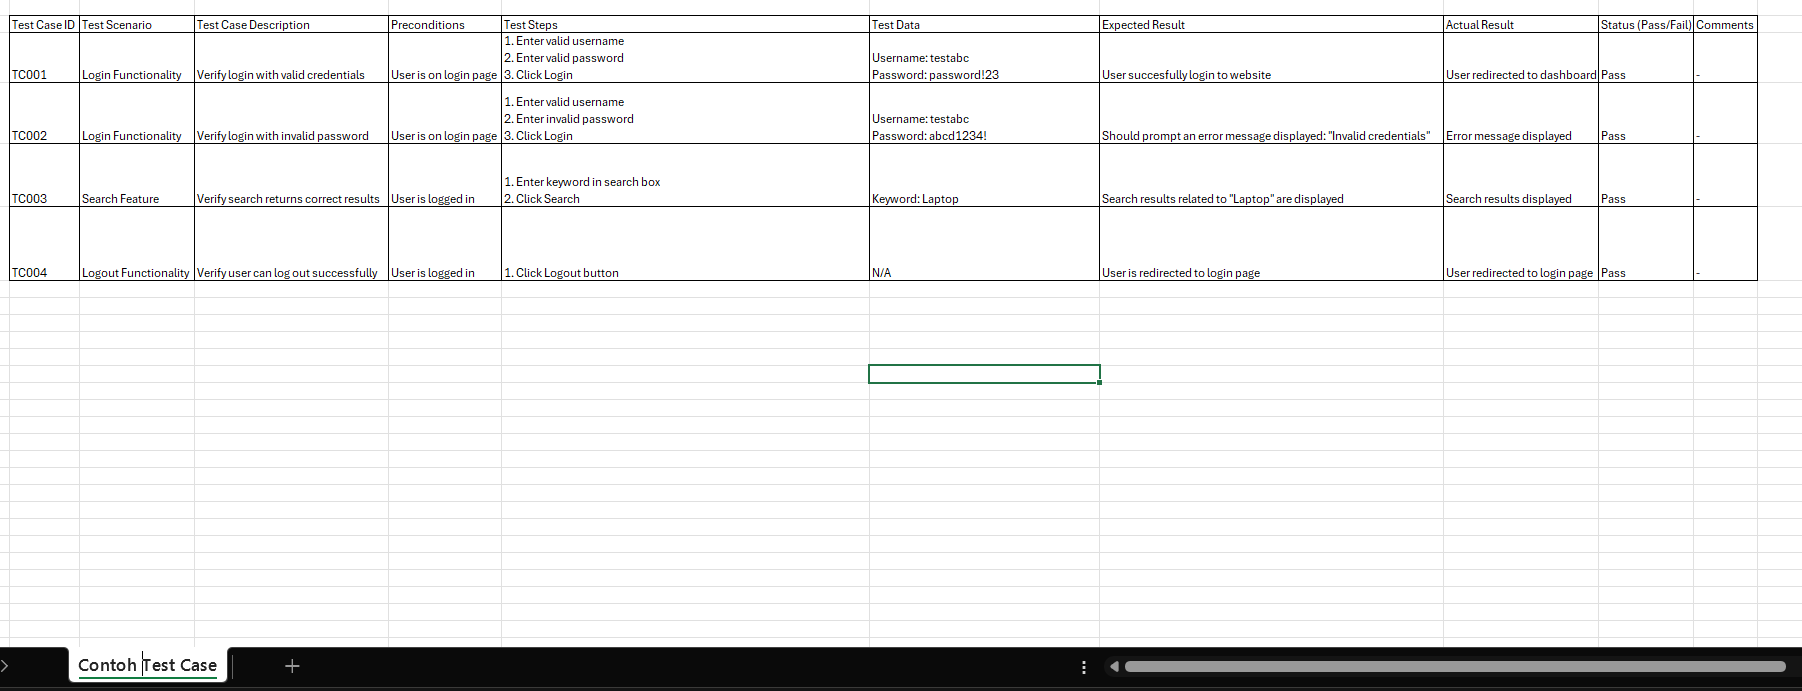Add a new sheet with plus icon
Image resolution: width=1802 pixels, height=691 pixels.
(292, 666)
